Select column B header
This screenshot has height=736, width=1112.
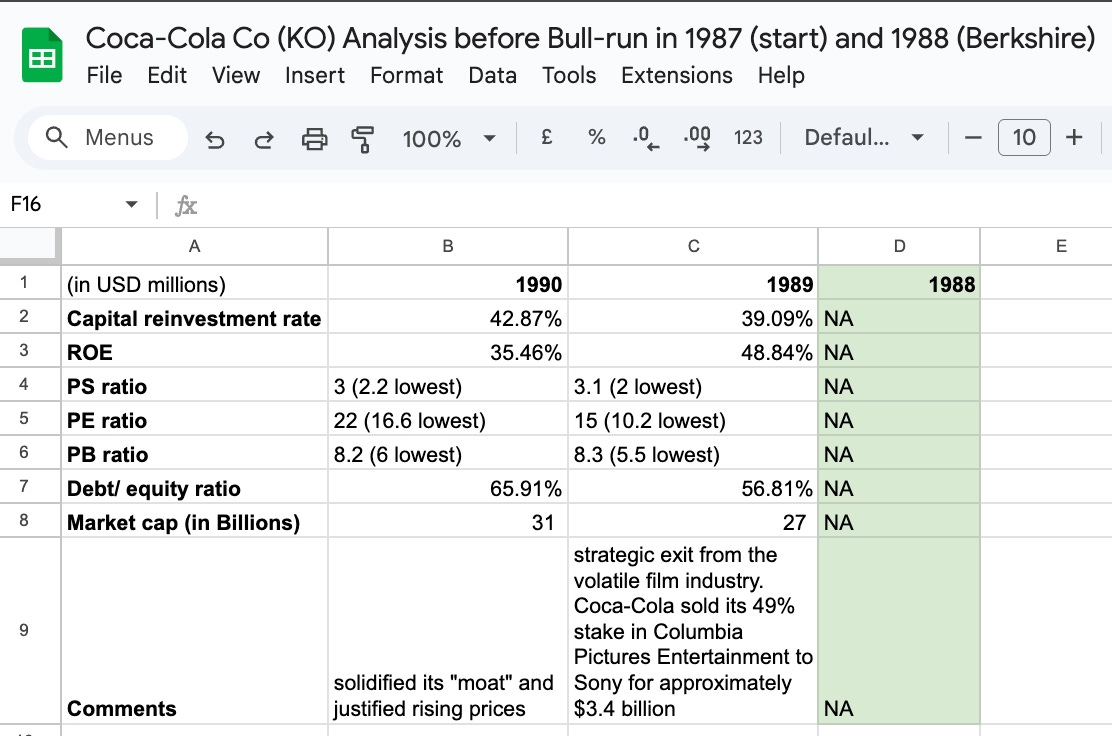coord(447,246)
